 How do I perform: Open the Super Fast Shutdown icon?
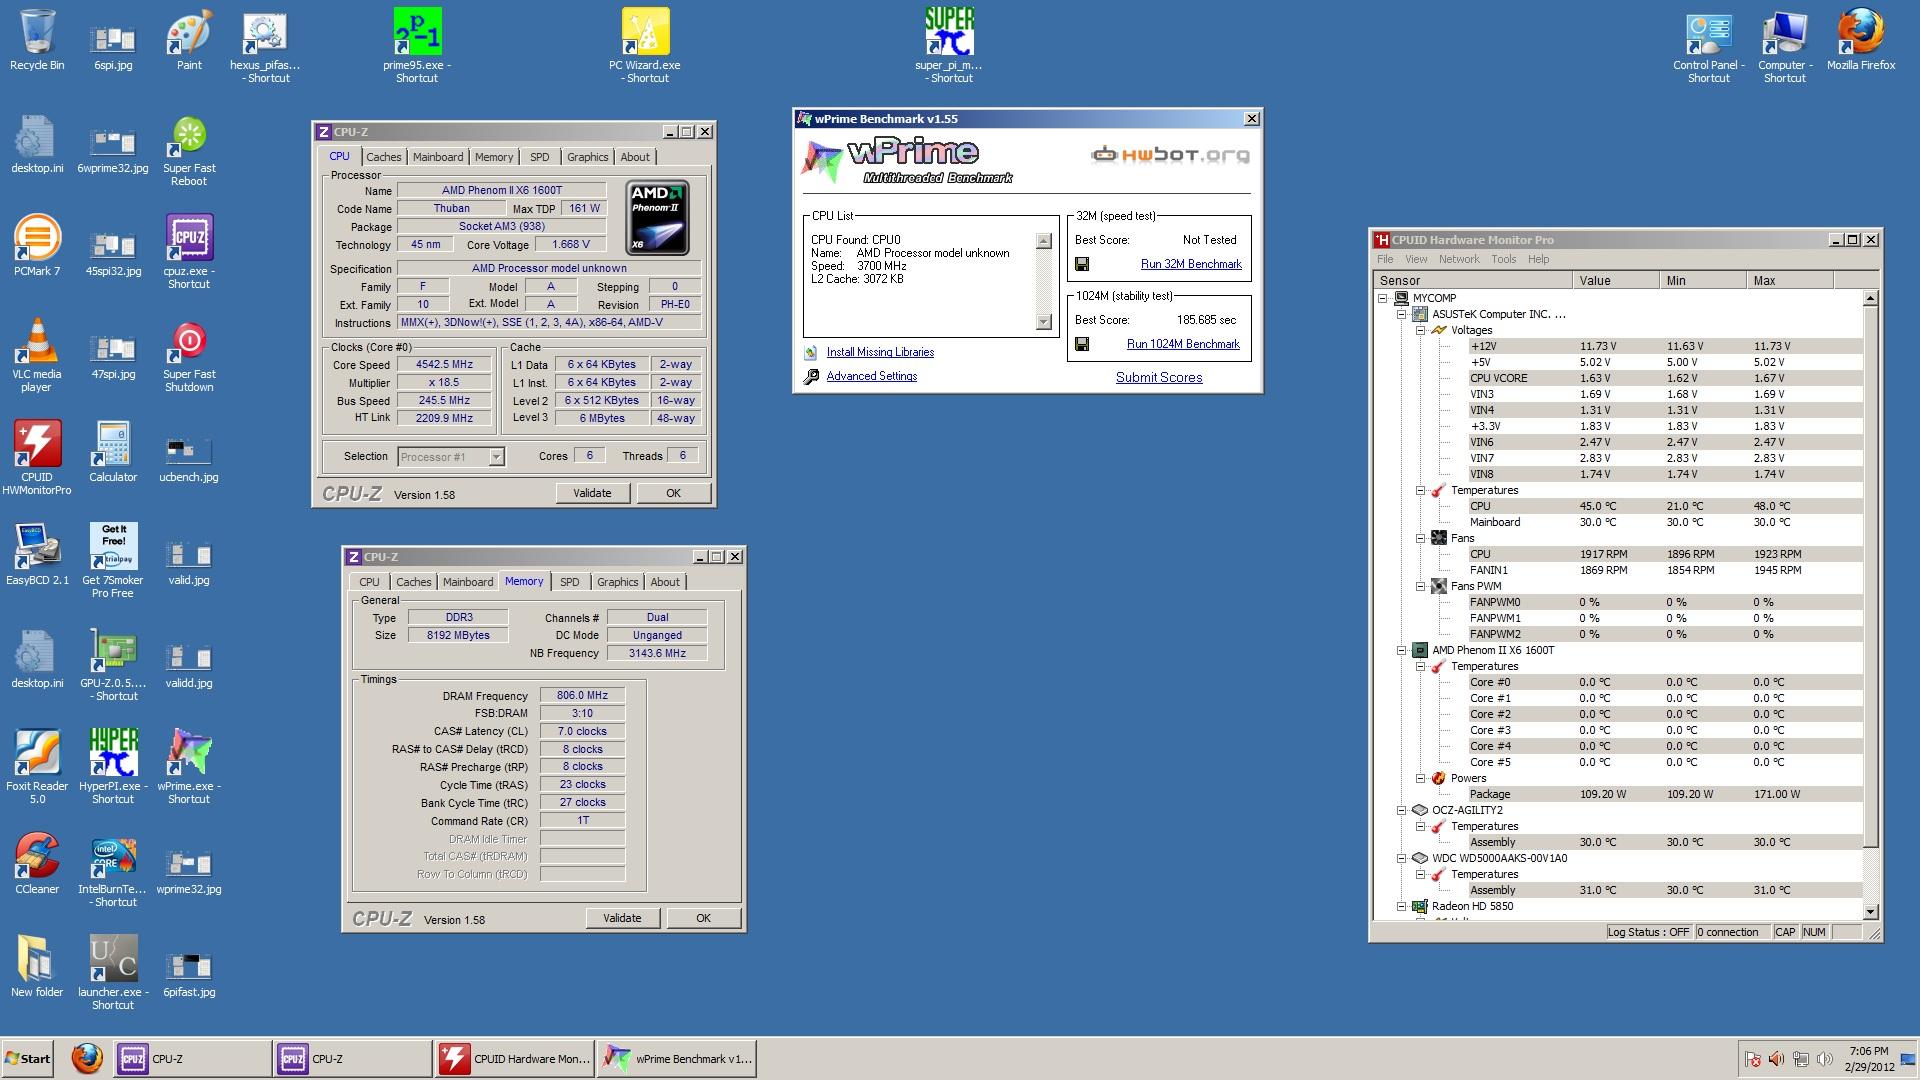click(189, 356)
